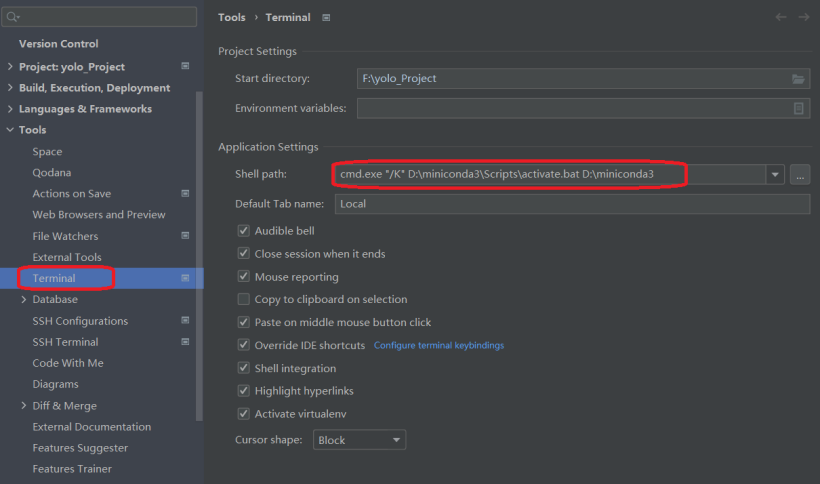Screen dimensions: 820x484
Task: Click the ellipsis browse button beside Shell path
Action: point(799,175)
